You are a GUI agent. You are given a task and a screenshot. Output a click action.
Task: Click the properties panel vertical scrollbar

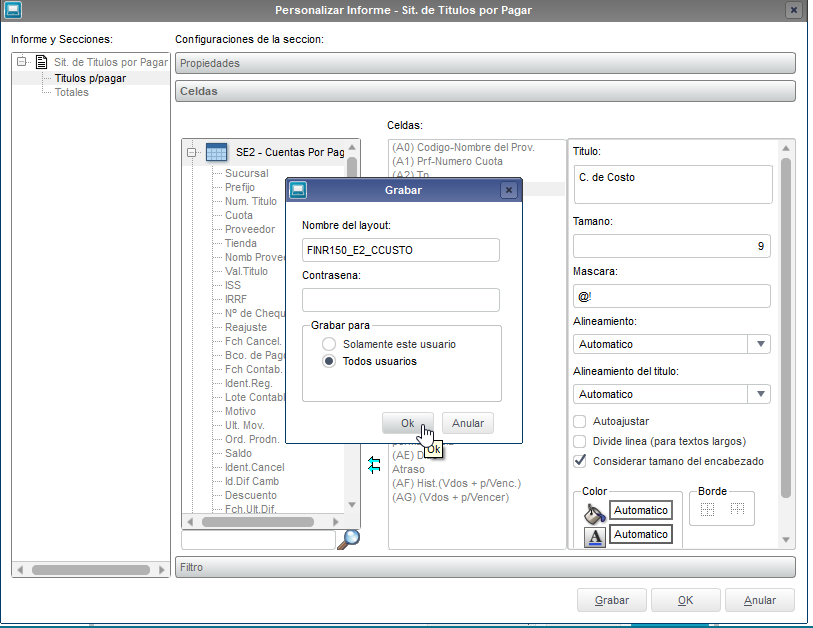click(x=786, y=328)
